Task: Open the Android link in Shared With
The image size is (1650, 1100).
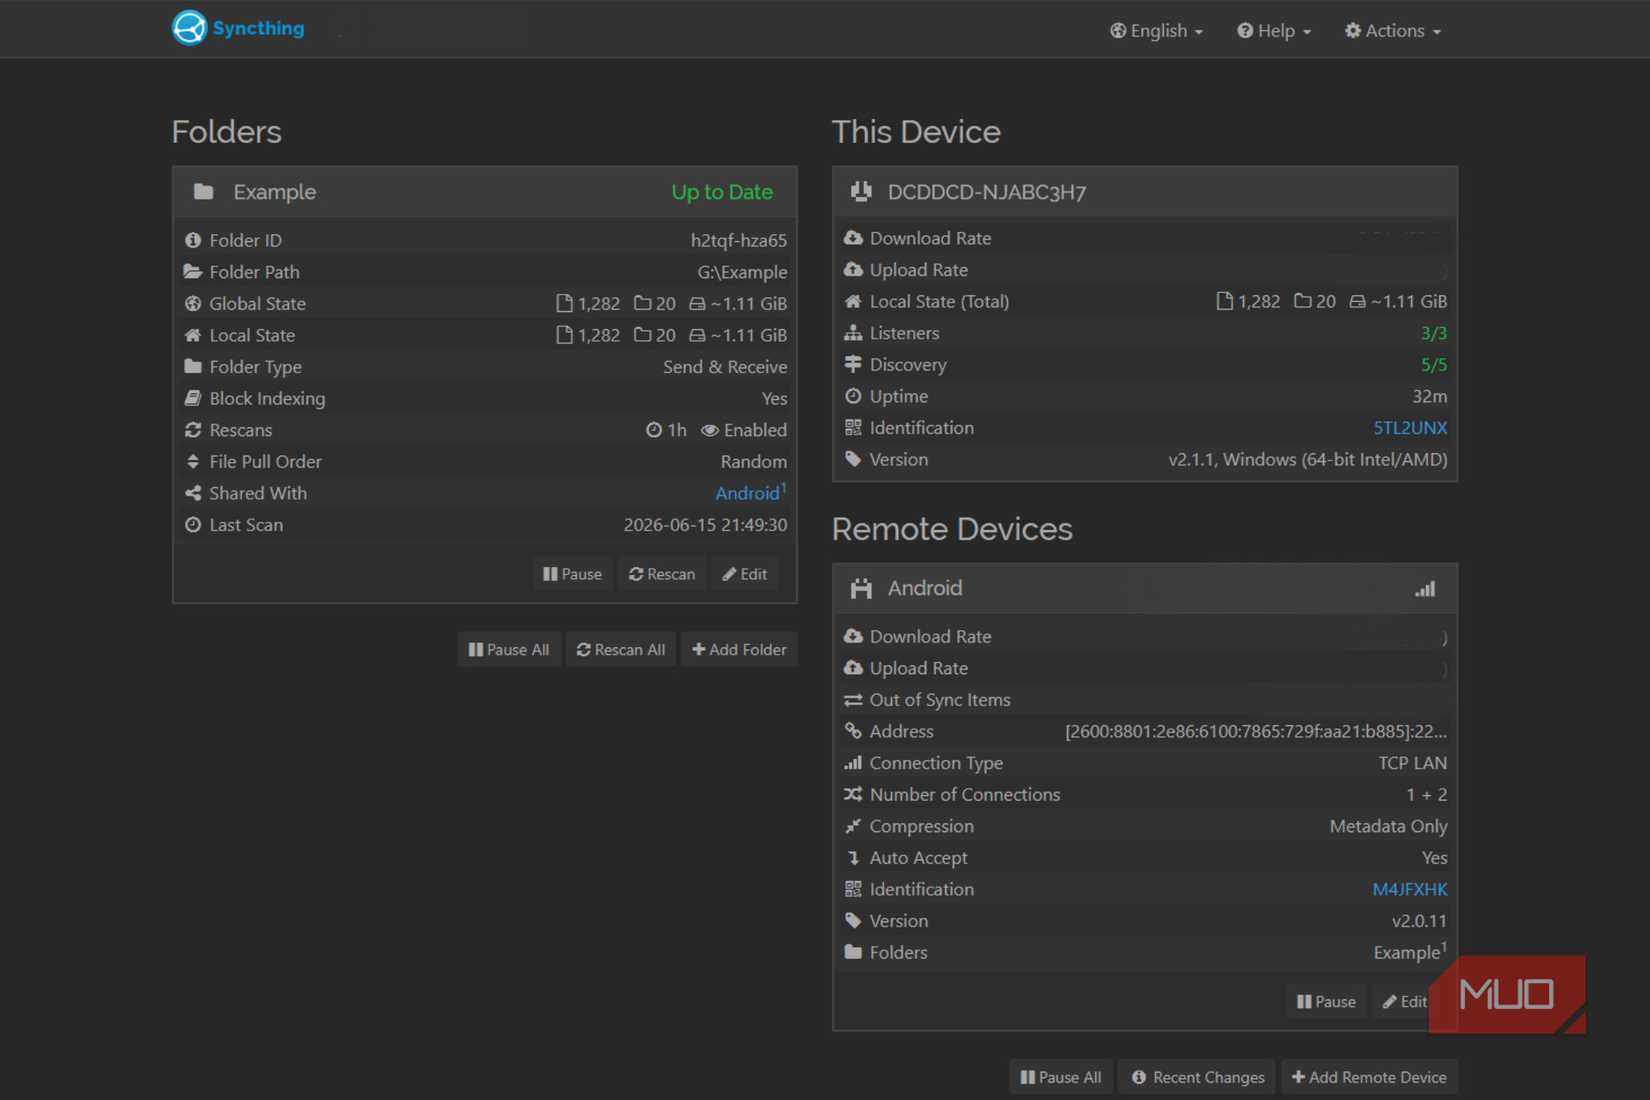Action: pos(747,493)
